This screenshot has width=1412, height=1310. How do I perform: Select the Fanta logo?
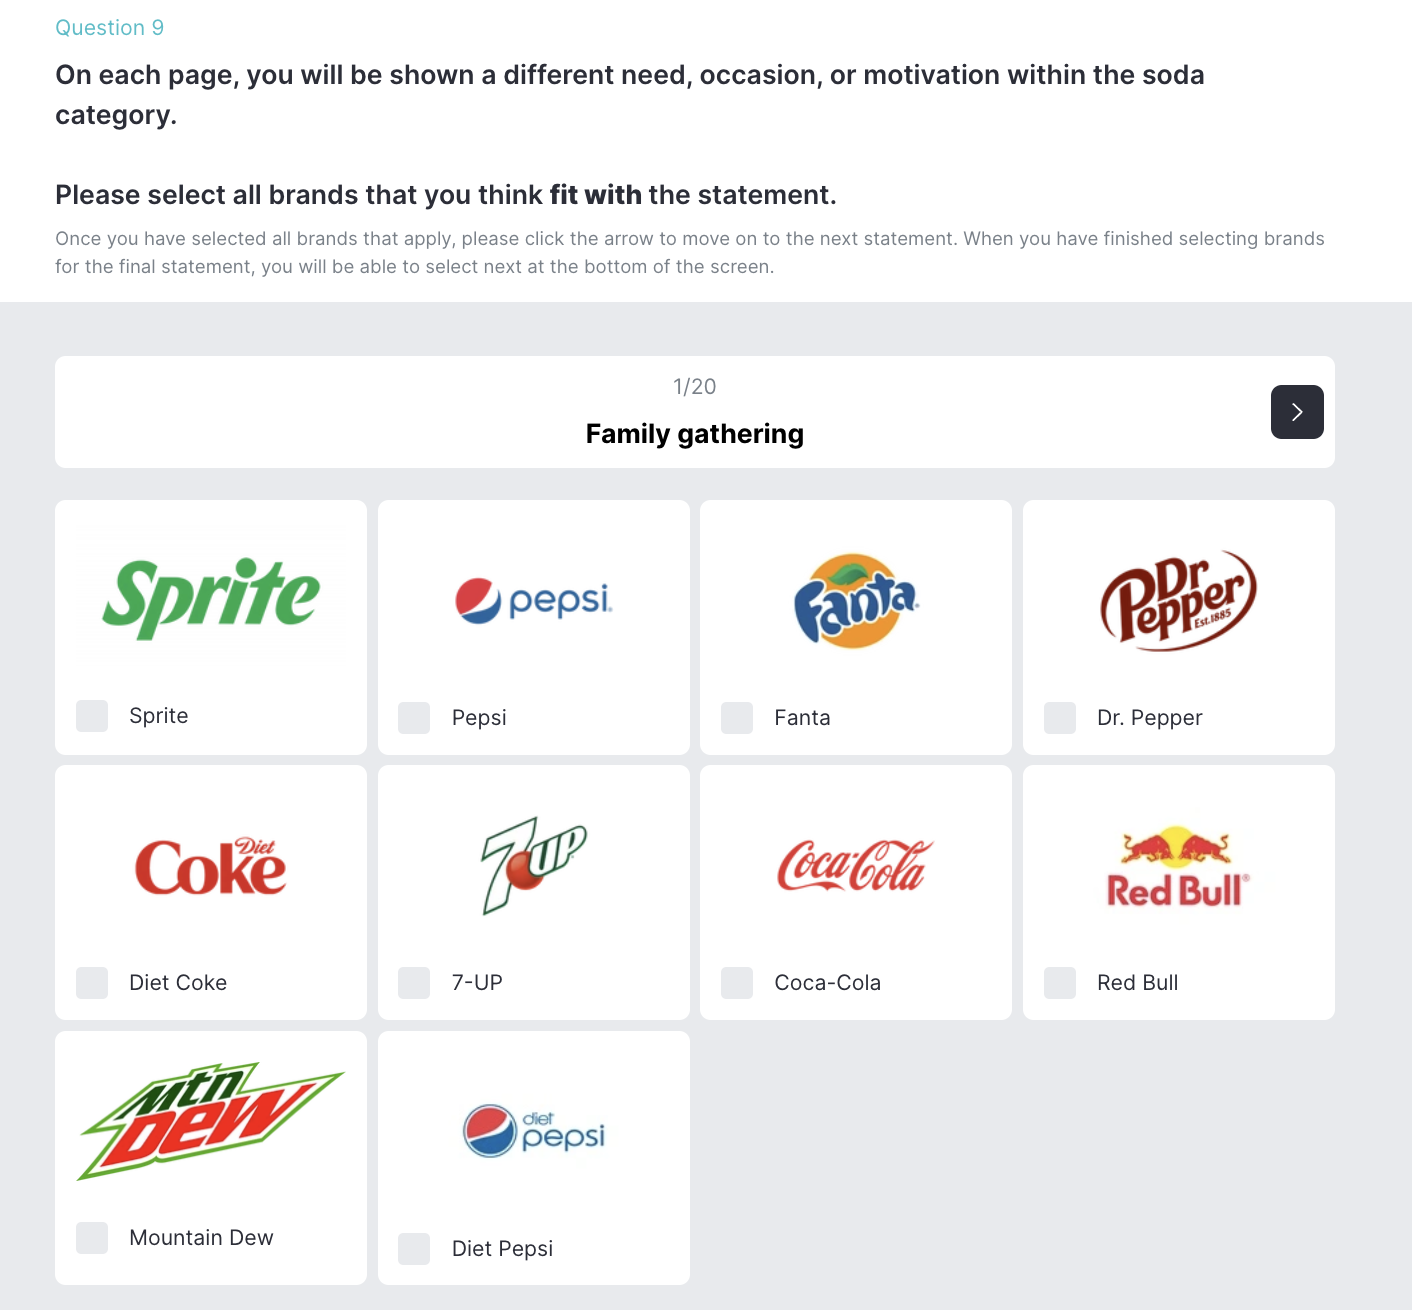(856, 600)
